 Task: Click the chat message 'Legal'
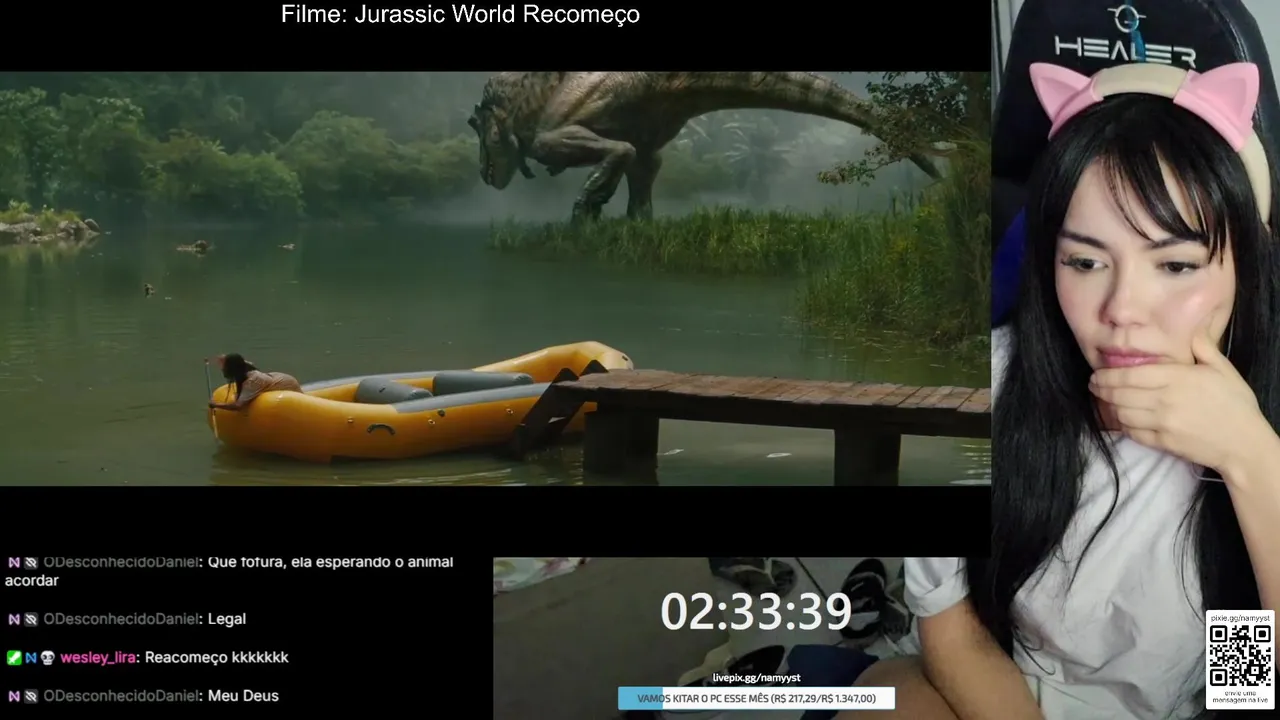coord(227,619)
